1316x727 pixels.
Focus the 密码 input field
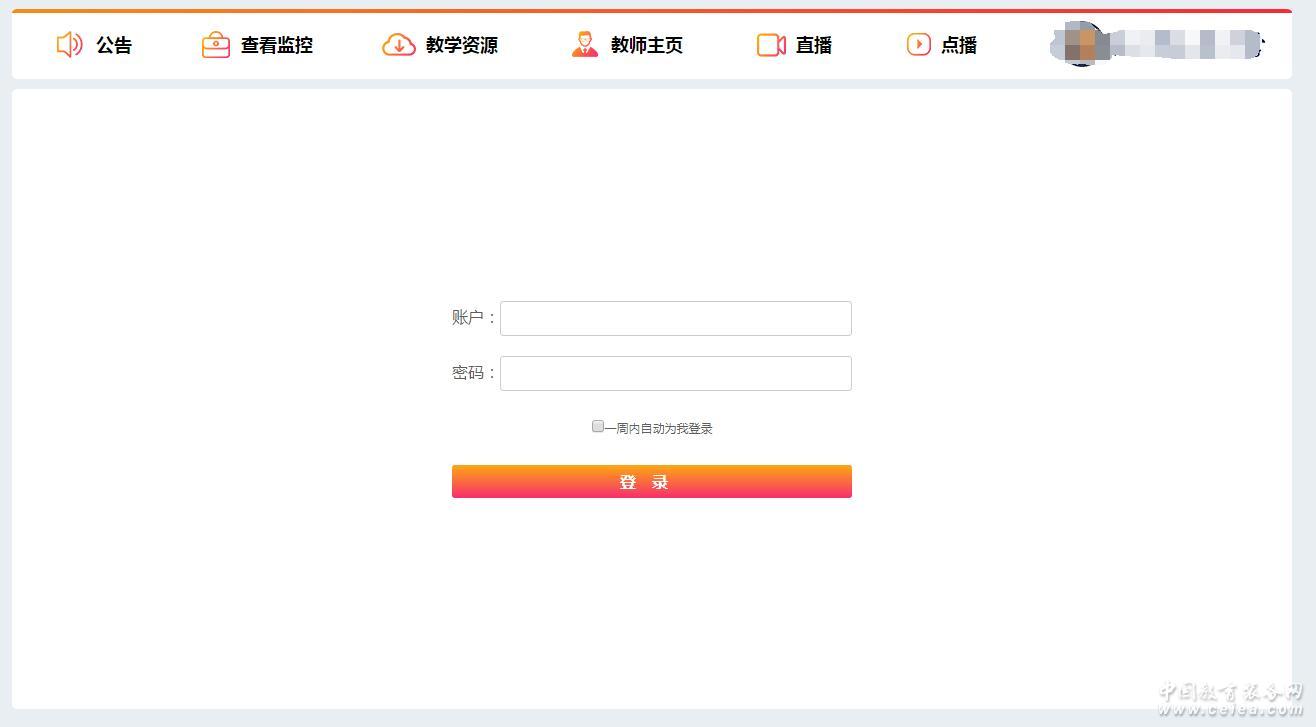pyautogui.click(x=675, y=373)
